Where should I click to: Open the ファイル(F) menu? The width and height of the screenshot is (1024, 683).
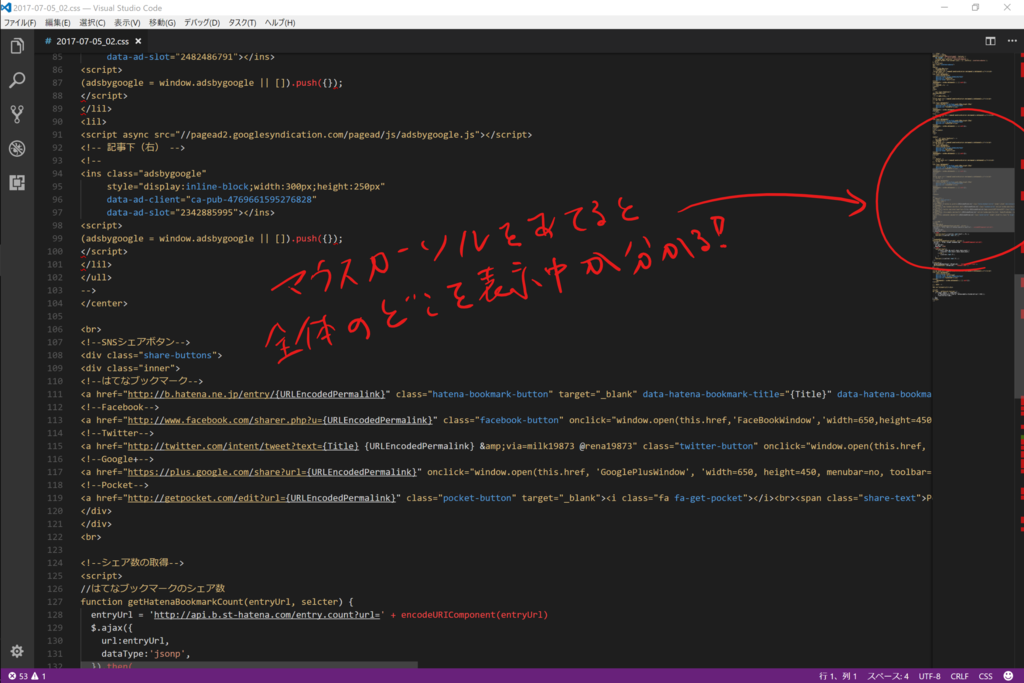coord(20,23)
